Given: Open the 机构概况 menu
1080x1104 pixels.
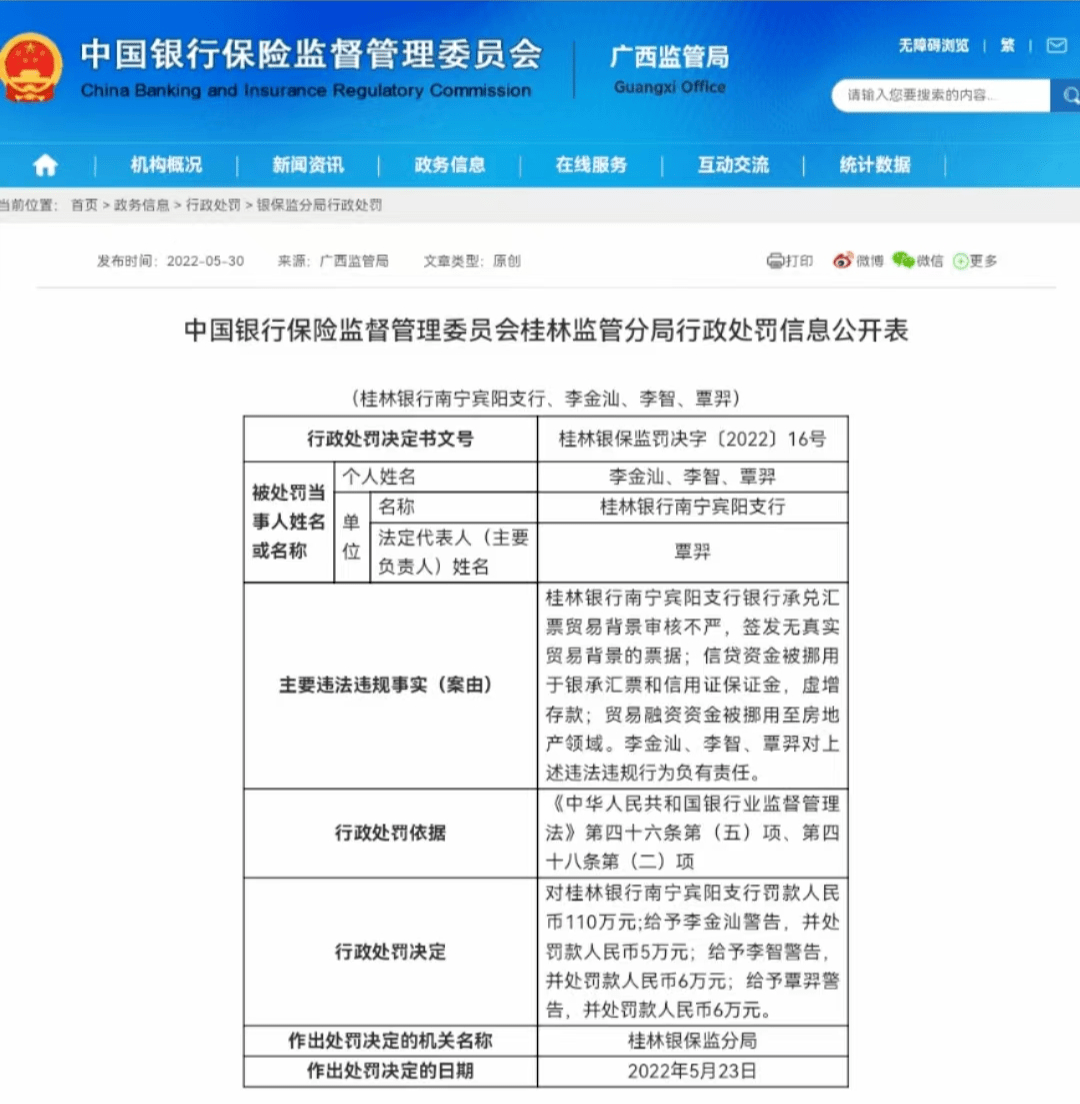Looking at the screenshot, I should click(166, 165).
